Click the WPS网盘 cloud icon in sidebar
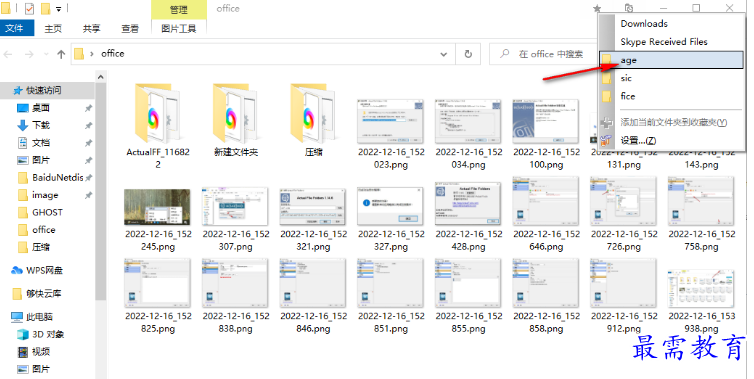 pyautogui.click(x=17, y=270)
